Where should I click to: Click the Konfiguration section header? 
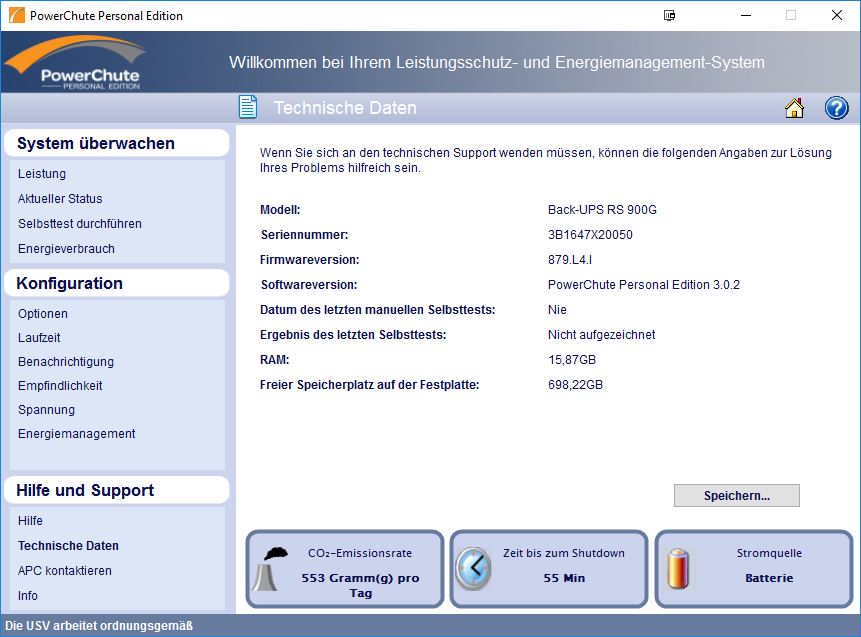point(116,283)
